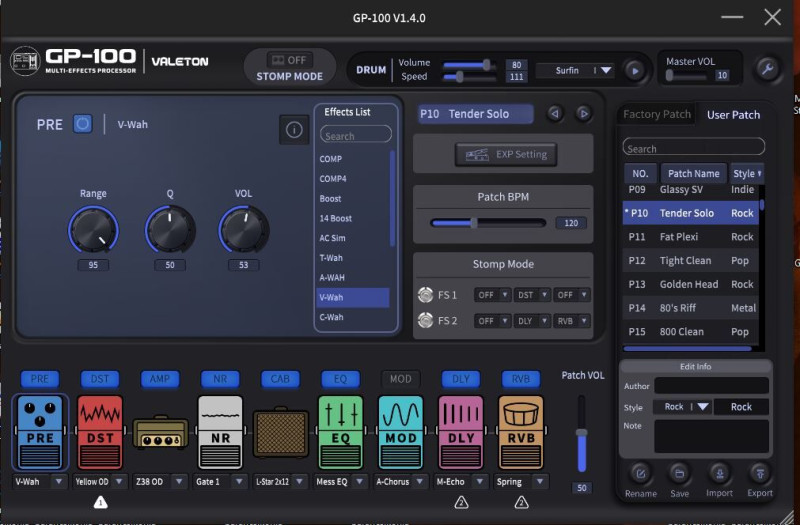Open the effect info icon

pyautogui.click(x=294, y=130)
